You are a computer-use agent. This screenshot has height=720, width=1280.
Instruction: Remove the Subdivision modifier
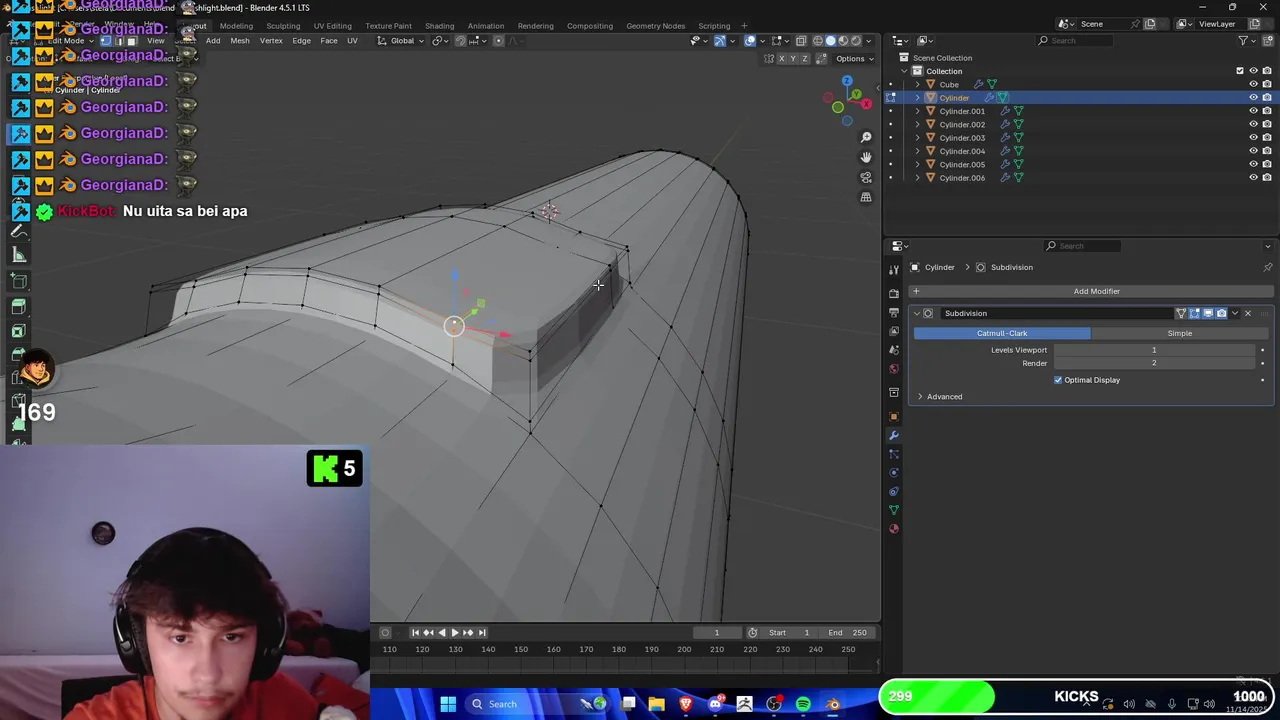[1247, 313]
